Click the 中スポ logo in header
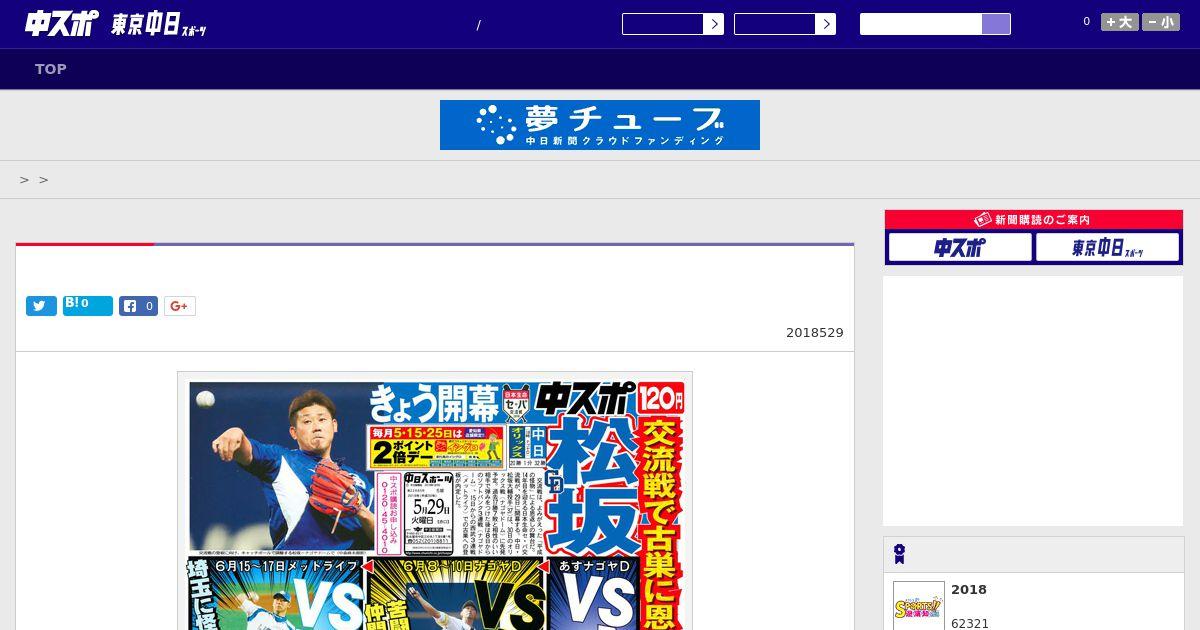This screenshot has width=1200, height=630. click(x=61, y=23)
